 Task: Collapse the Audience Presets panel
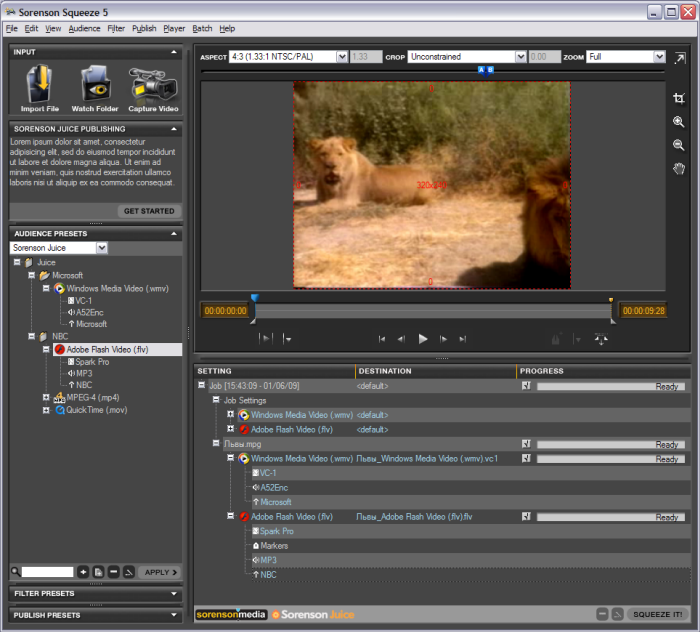pyautogui.click(x=174, y=234)
